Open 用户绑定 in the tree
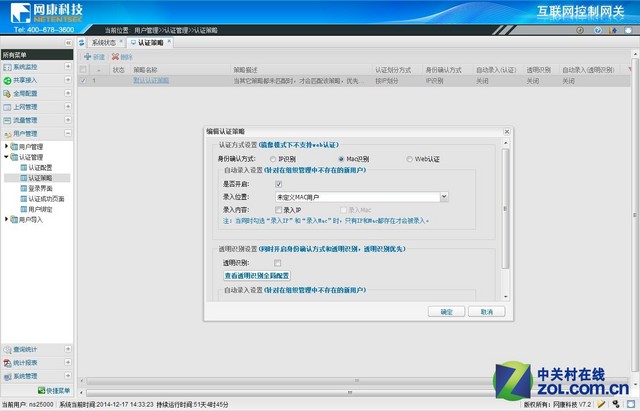This screenshot has width=640, height=411. point(40,209)
